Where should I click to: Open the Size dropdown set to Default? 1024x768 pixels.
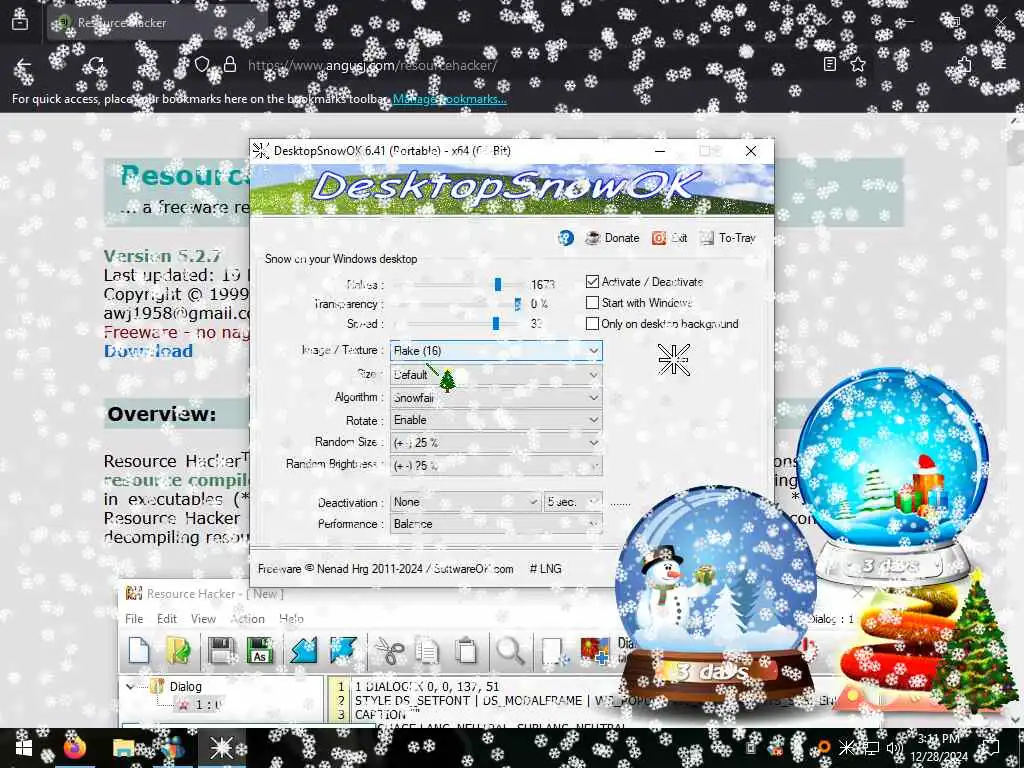click(x=496, y=375)
